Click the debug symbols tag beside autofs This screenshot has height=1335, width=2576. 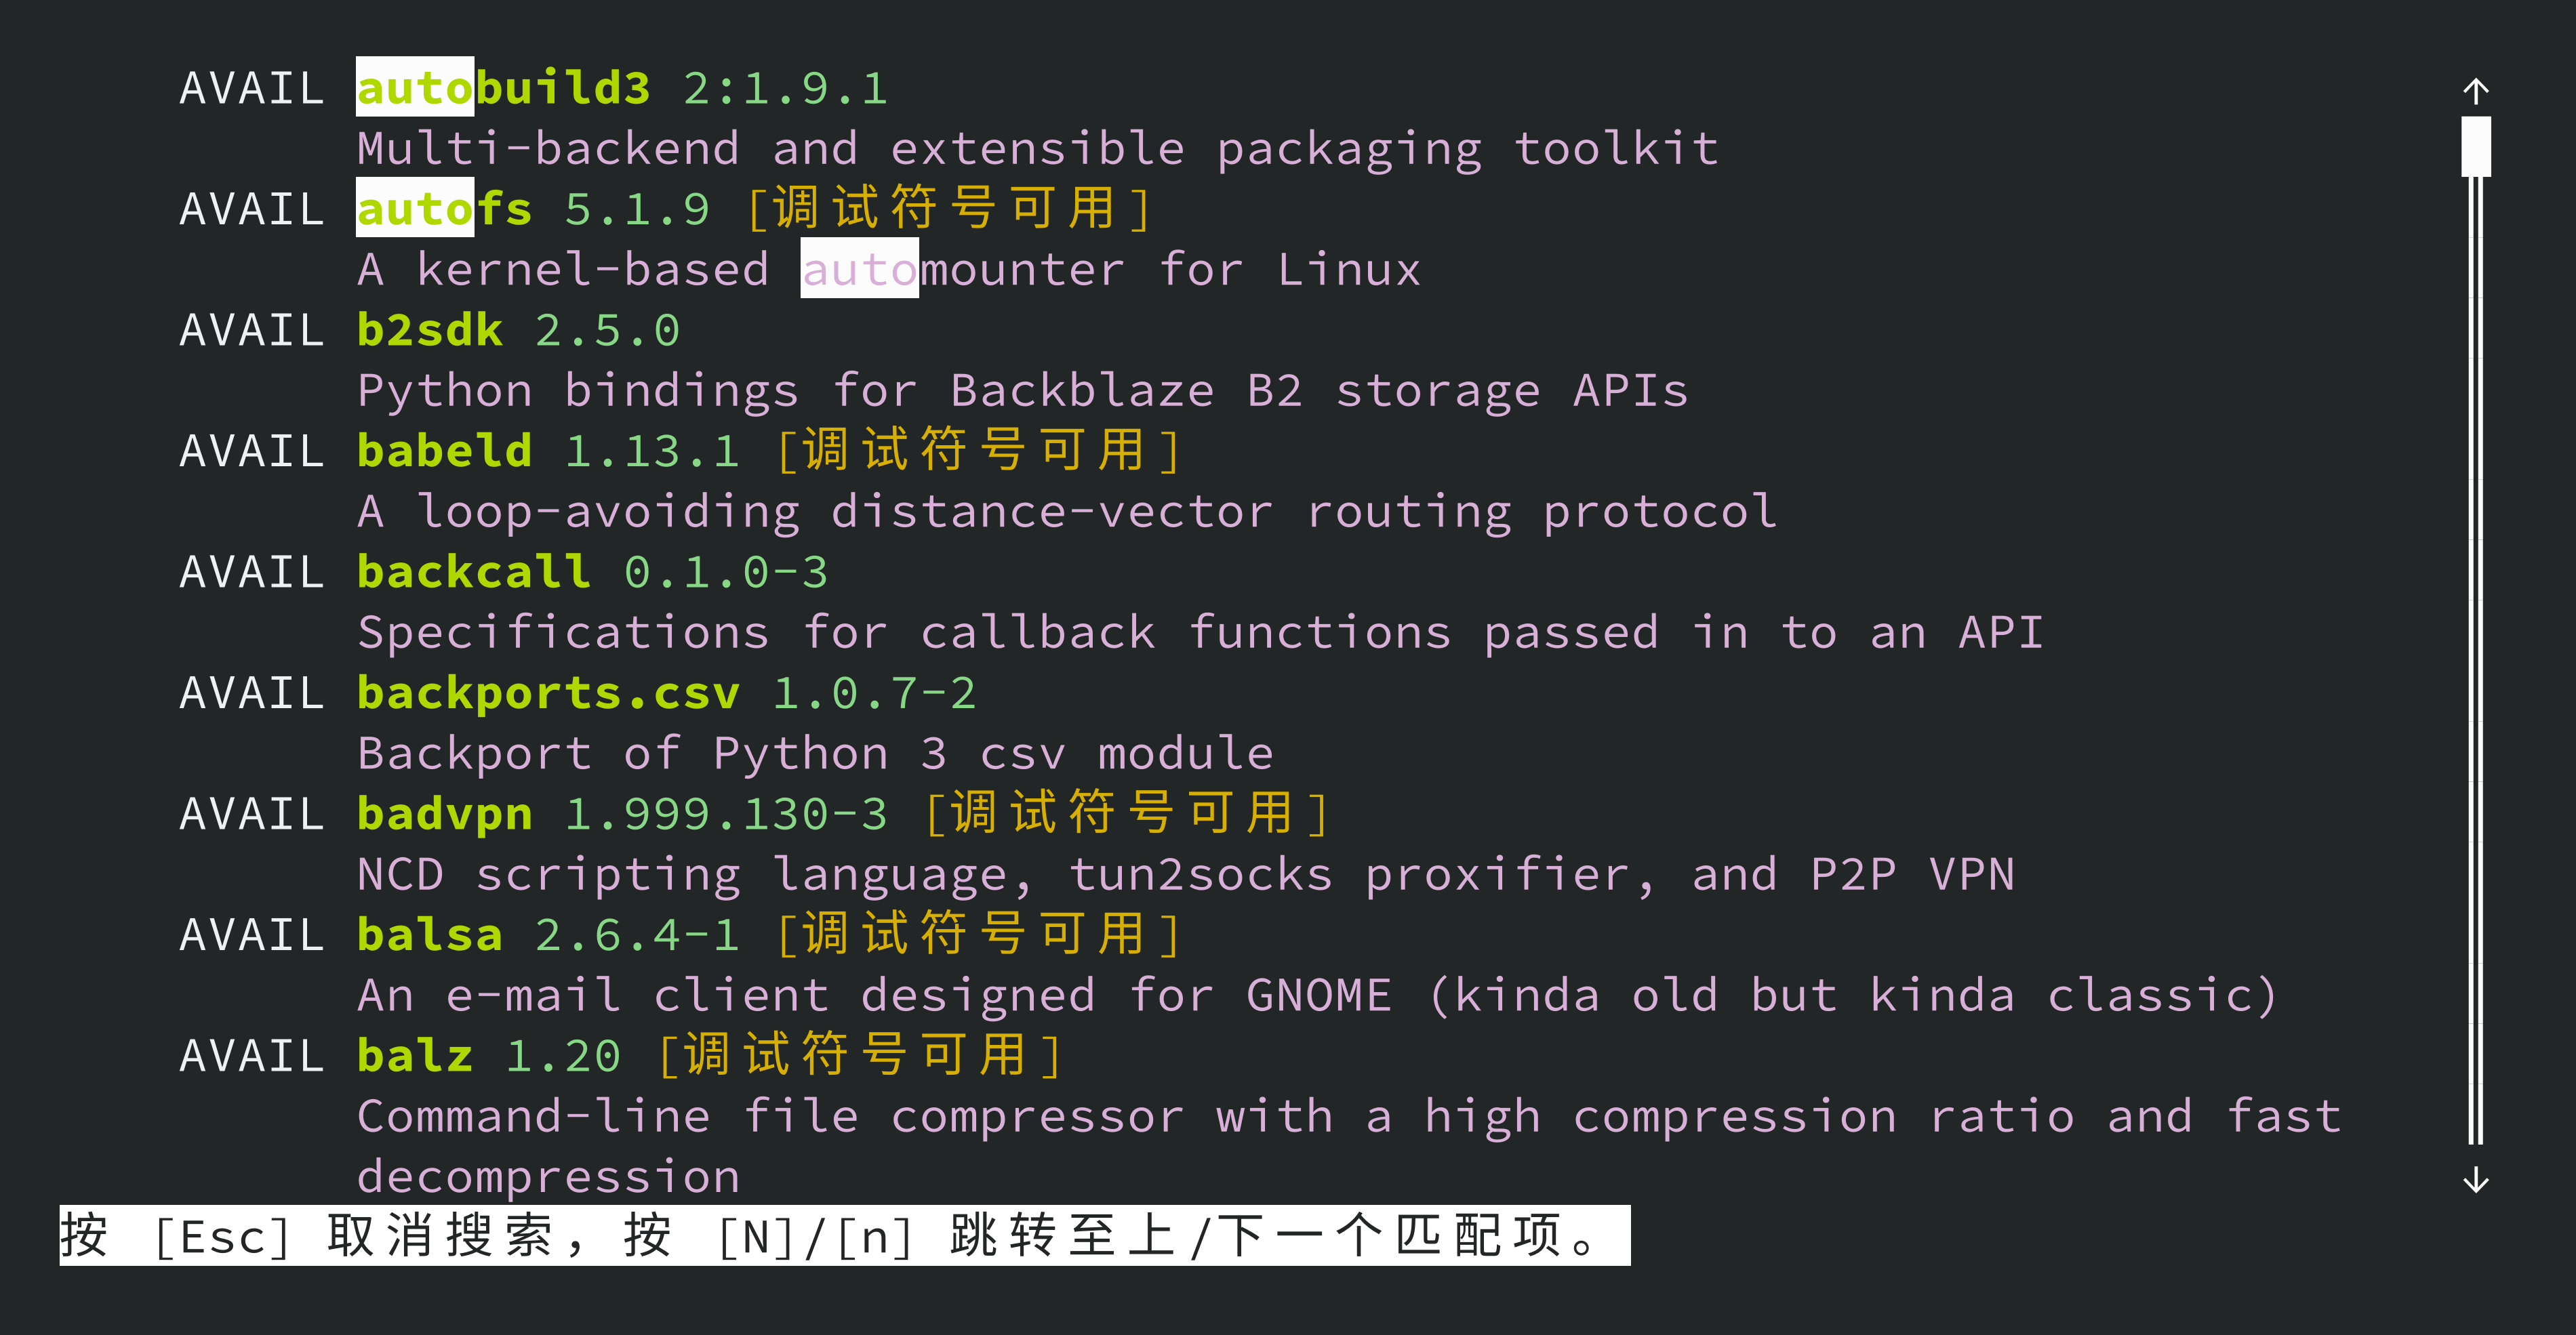point(949,209)
